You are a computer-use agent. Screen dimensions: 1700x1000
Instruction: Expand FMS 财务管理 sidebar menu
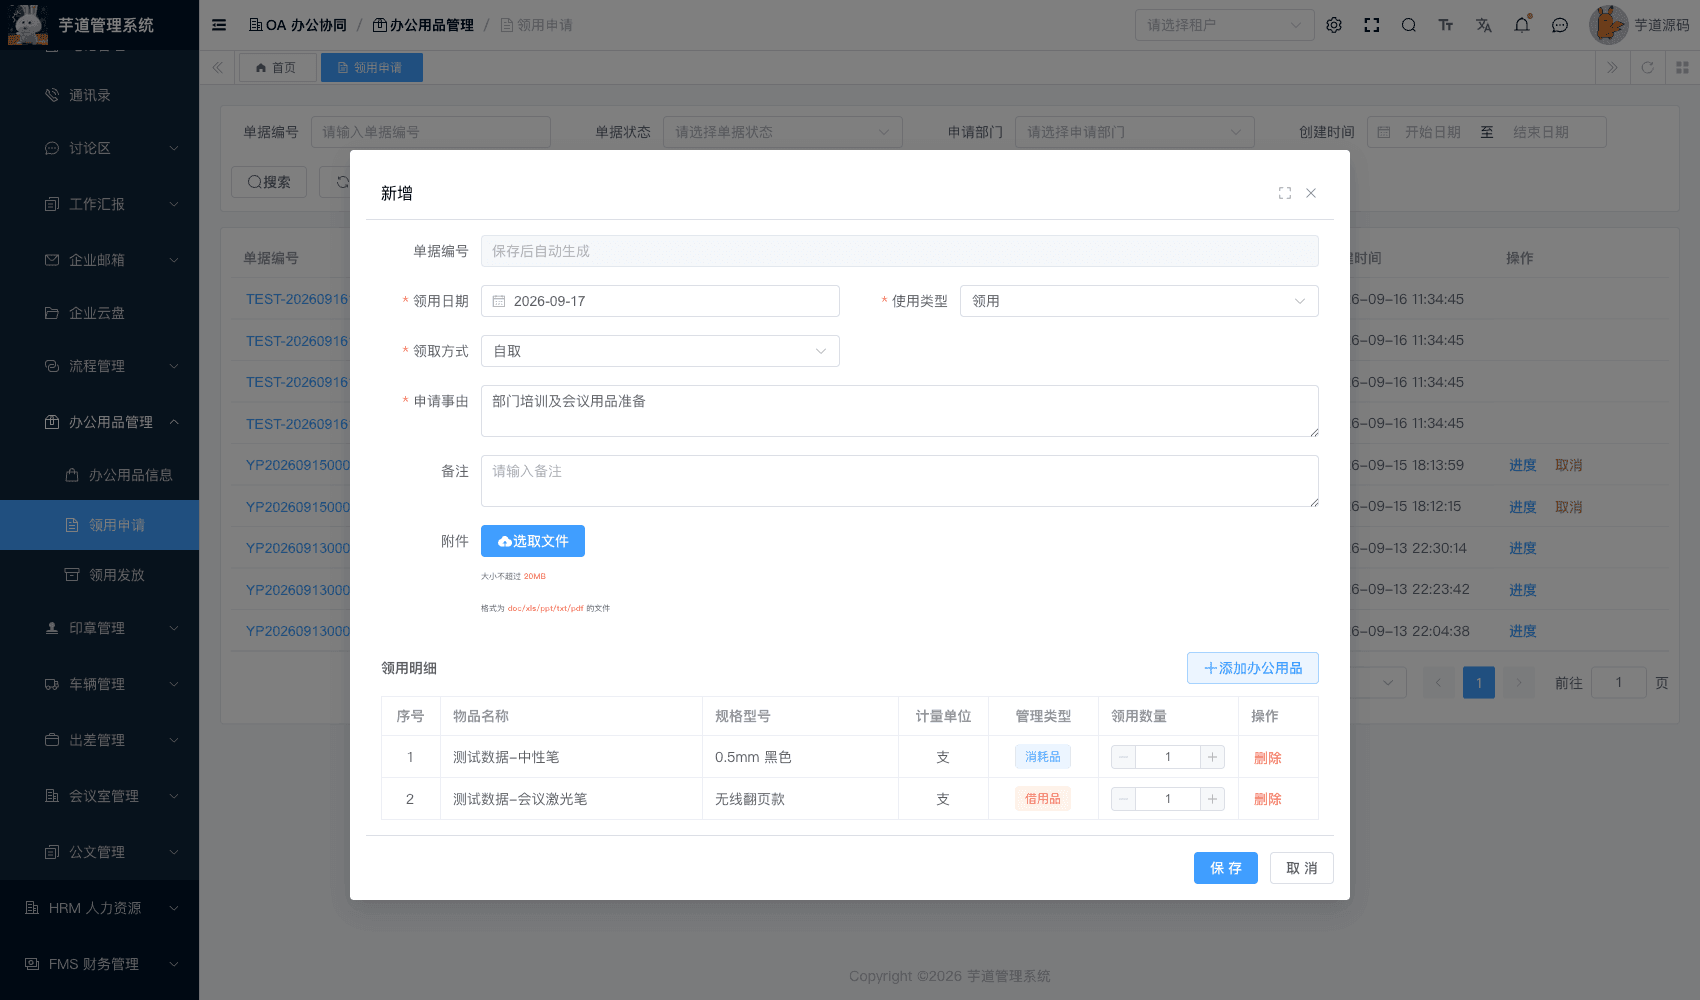tap(100, 964)
